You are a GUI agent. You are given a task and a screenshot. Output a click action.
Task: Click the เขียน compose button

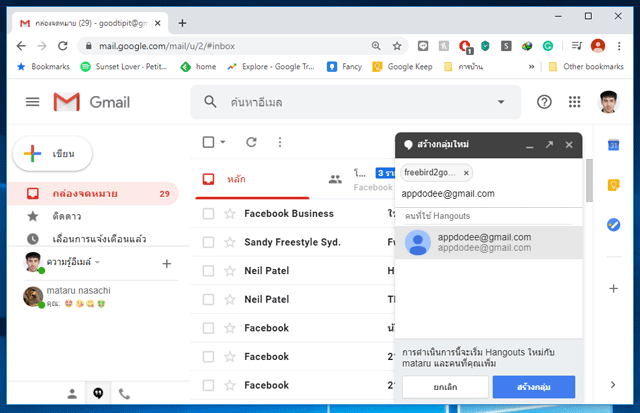click(52, 153)
